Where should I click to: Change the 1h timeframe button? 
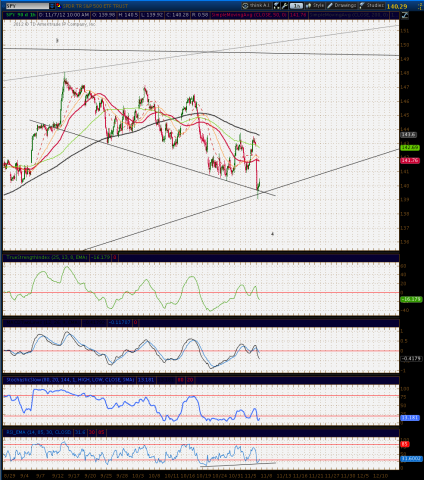[296, 6]
